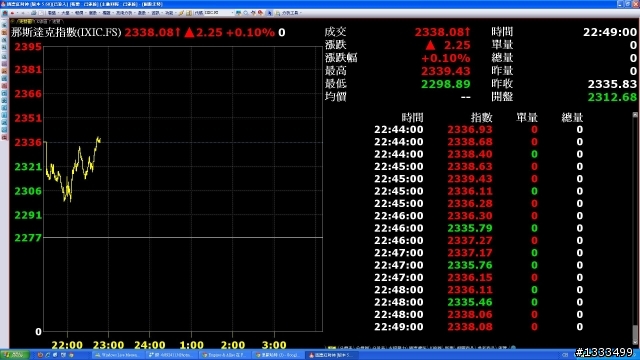Click the 1:00 label on the time axis
This screenshot has height=360, width=640.
point(191,345)
